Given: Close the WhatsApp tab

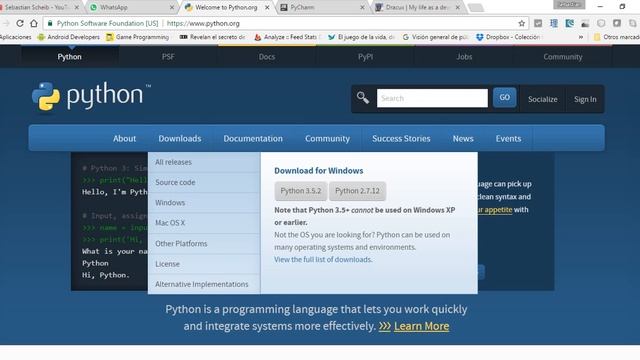Looking at the screenshot, I should point(171,7).
